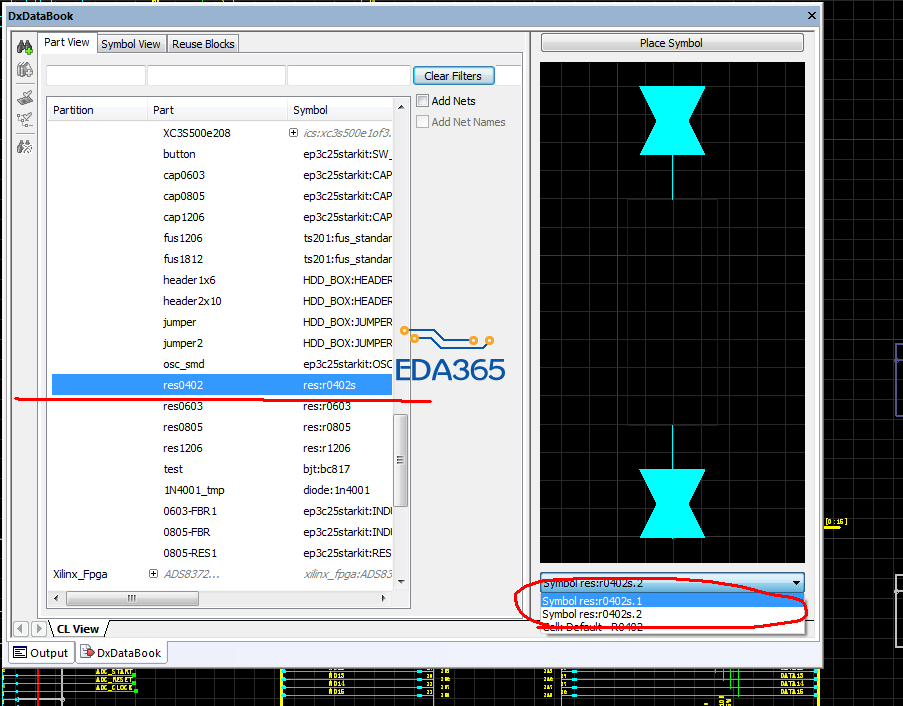
Task: Click the Part column header
Action: coord(217,110)
